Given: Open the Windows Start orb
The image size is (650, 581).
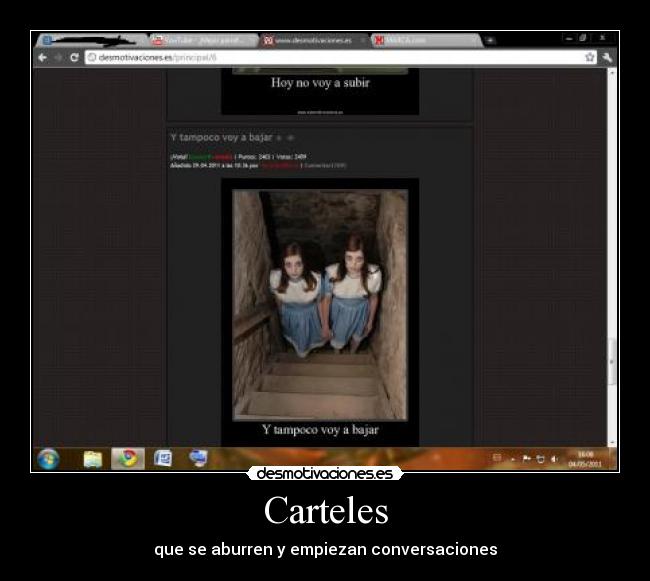Looking at the screenshot, I should coord(48,459).
